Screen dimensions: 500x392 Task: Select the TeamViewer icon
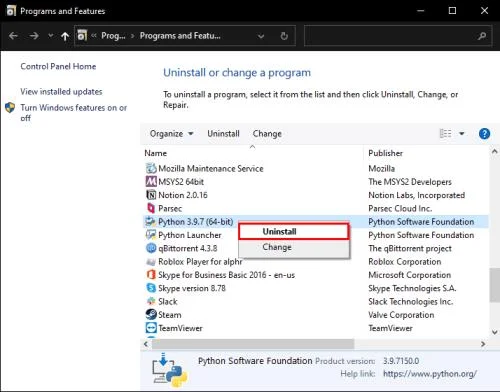click(151, 328)
